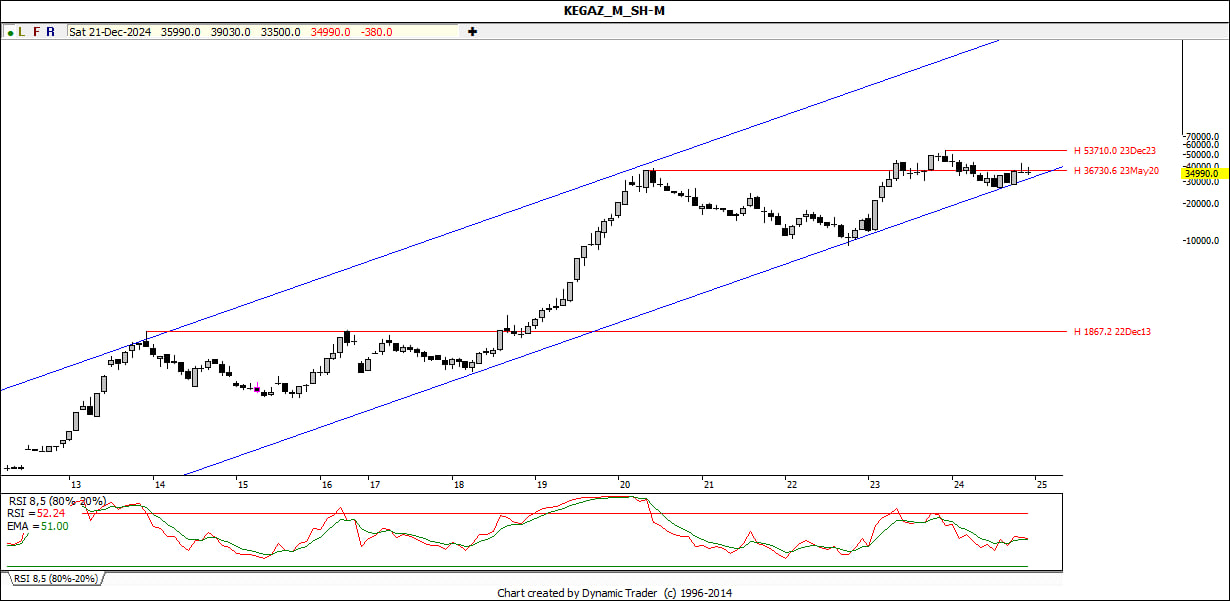Image resolution: width=1230 pixels, height=601 pixels.
Task: Click the date Sat 21-Dec-2024 in data bar
Action: click(110, 32)
